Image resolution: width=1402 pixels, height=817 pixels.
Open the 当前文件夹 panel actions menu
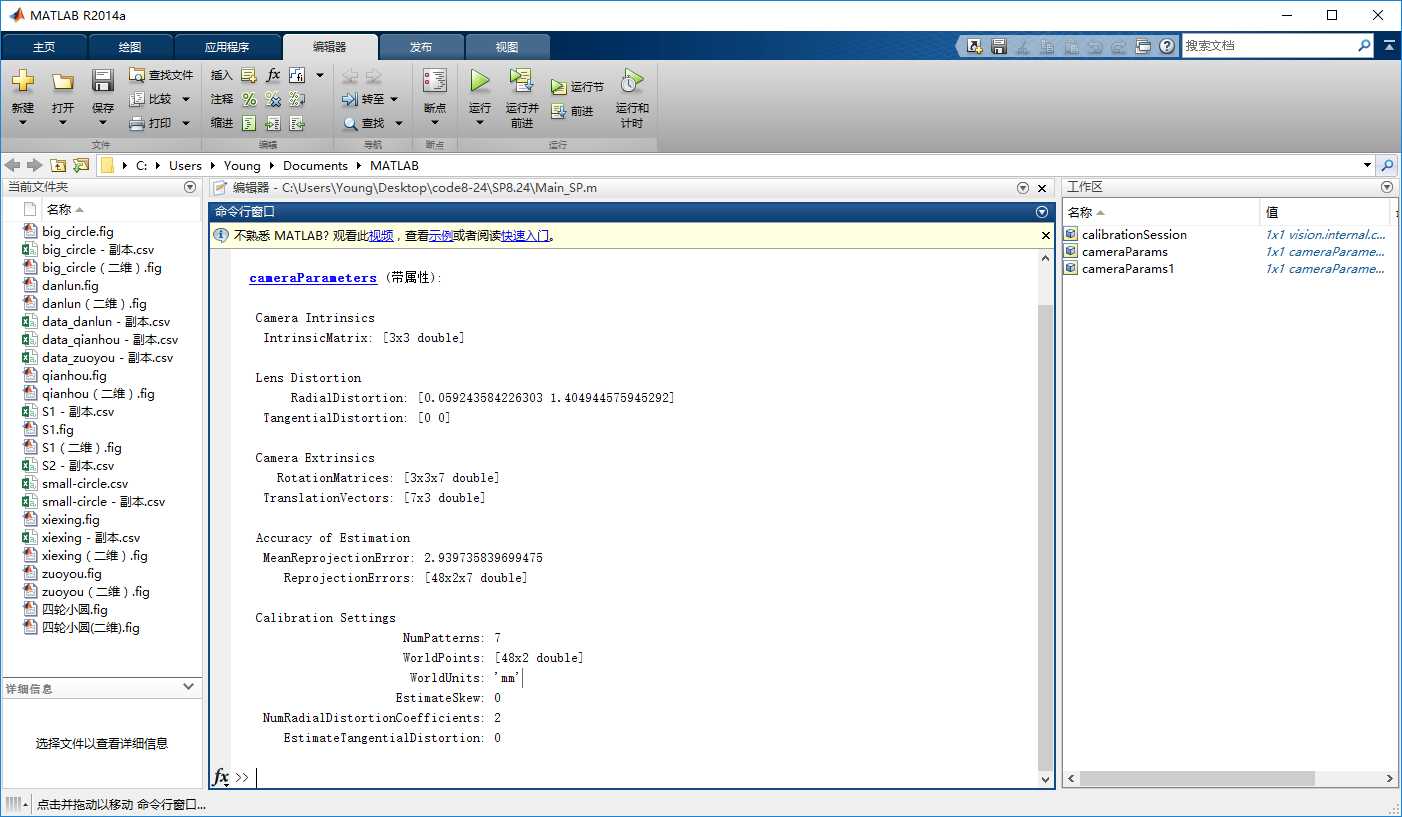click(x=190, y=187)
